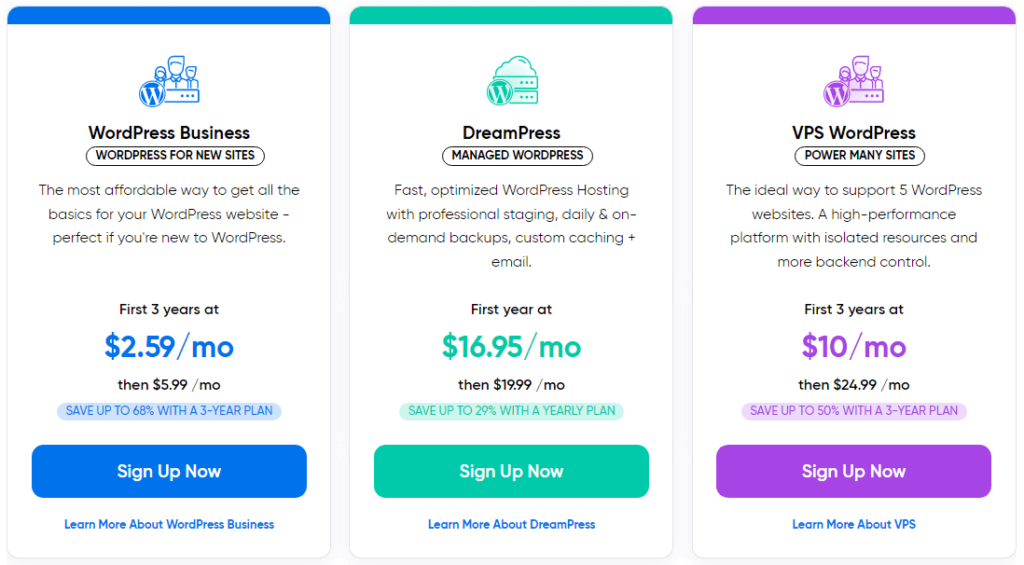Click the WordPress For New Sites badge
1024x565 pixels.
[175, 156]
